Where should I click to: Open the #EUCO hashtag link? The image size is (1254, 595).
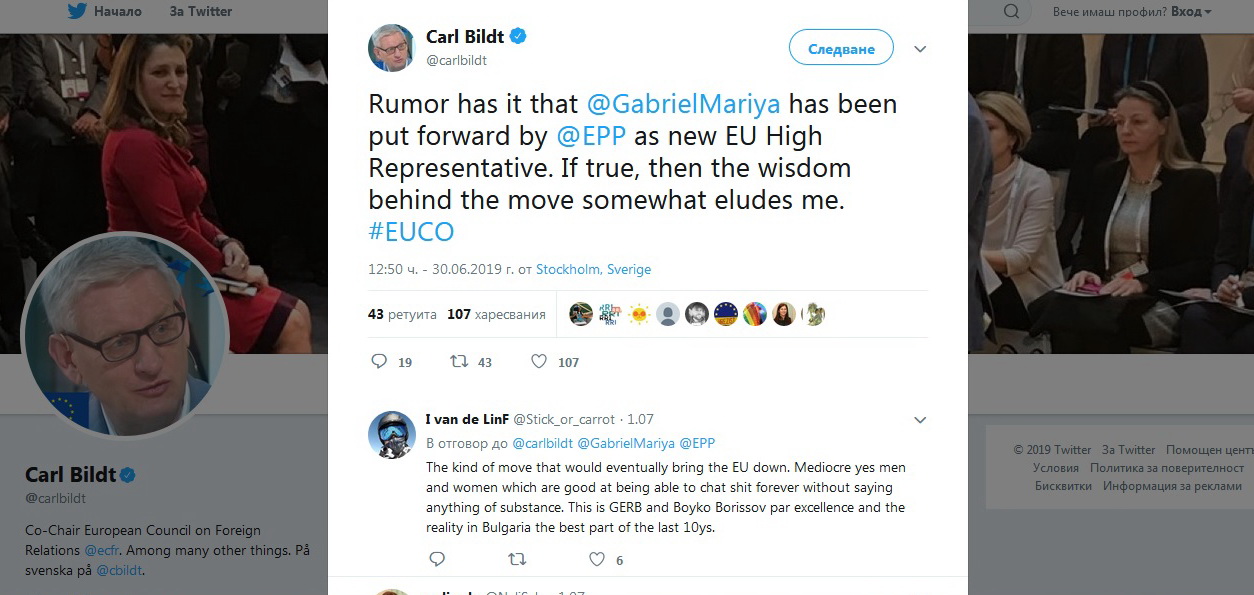coord(411,232)
